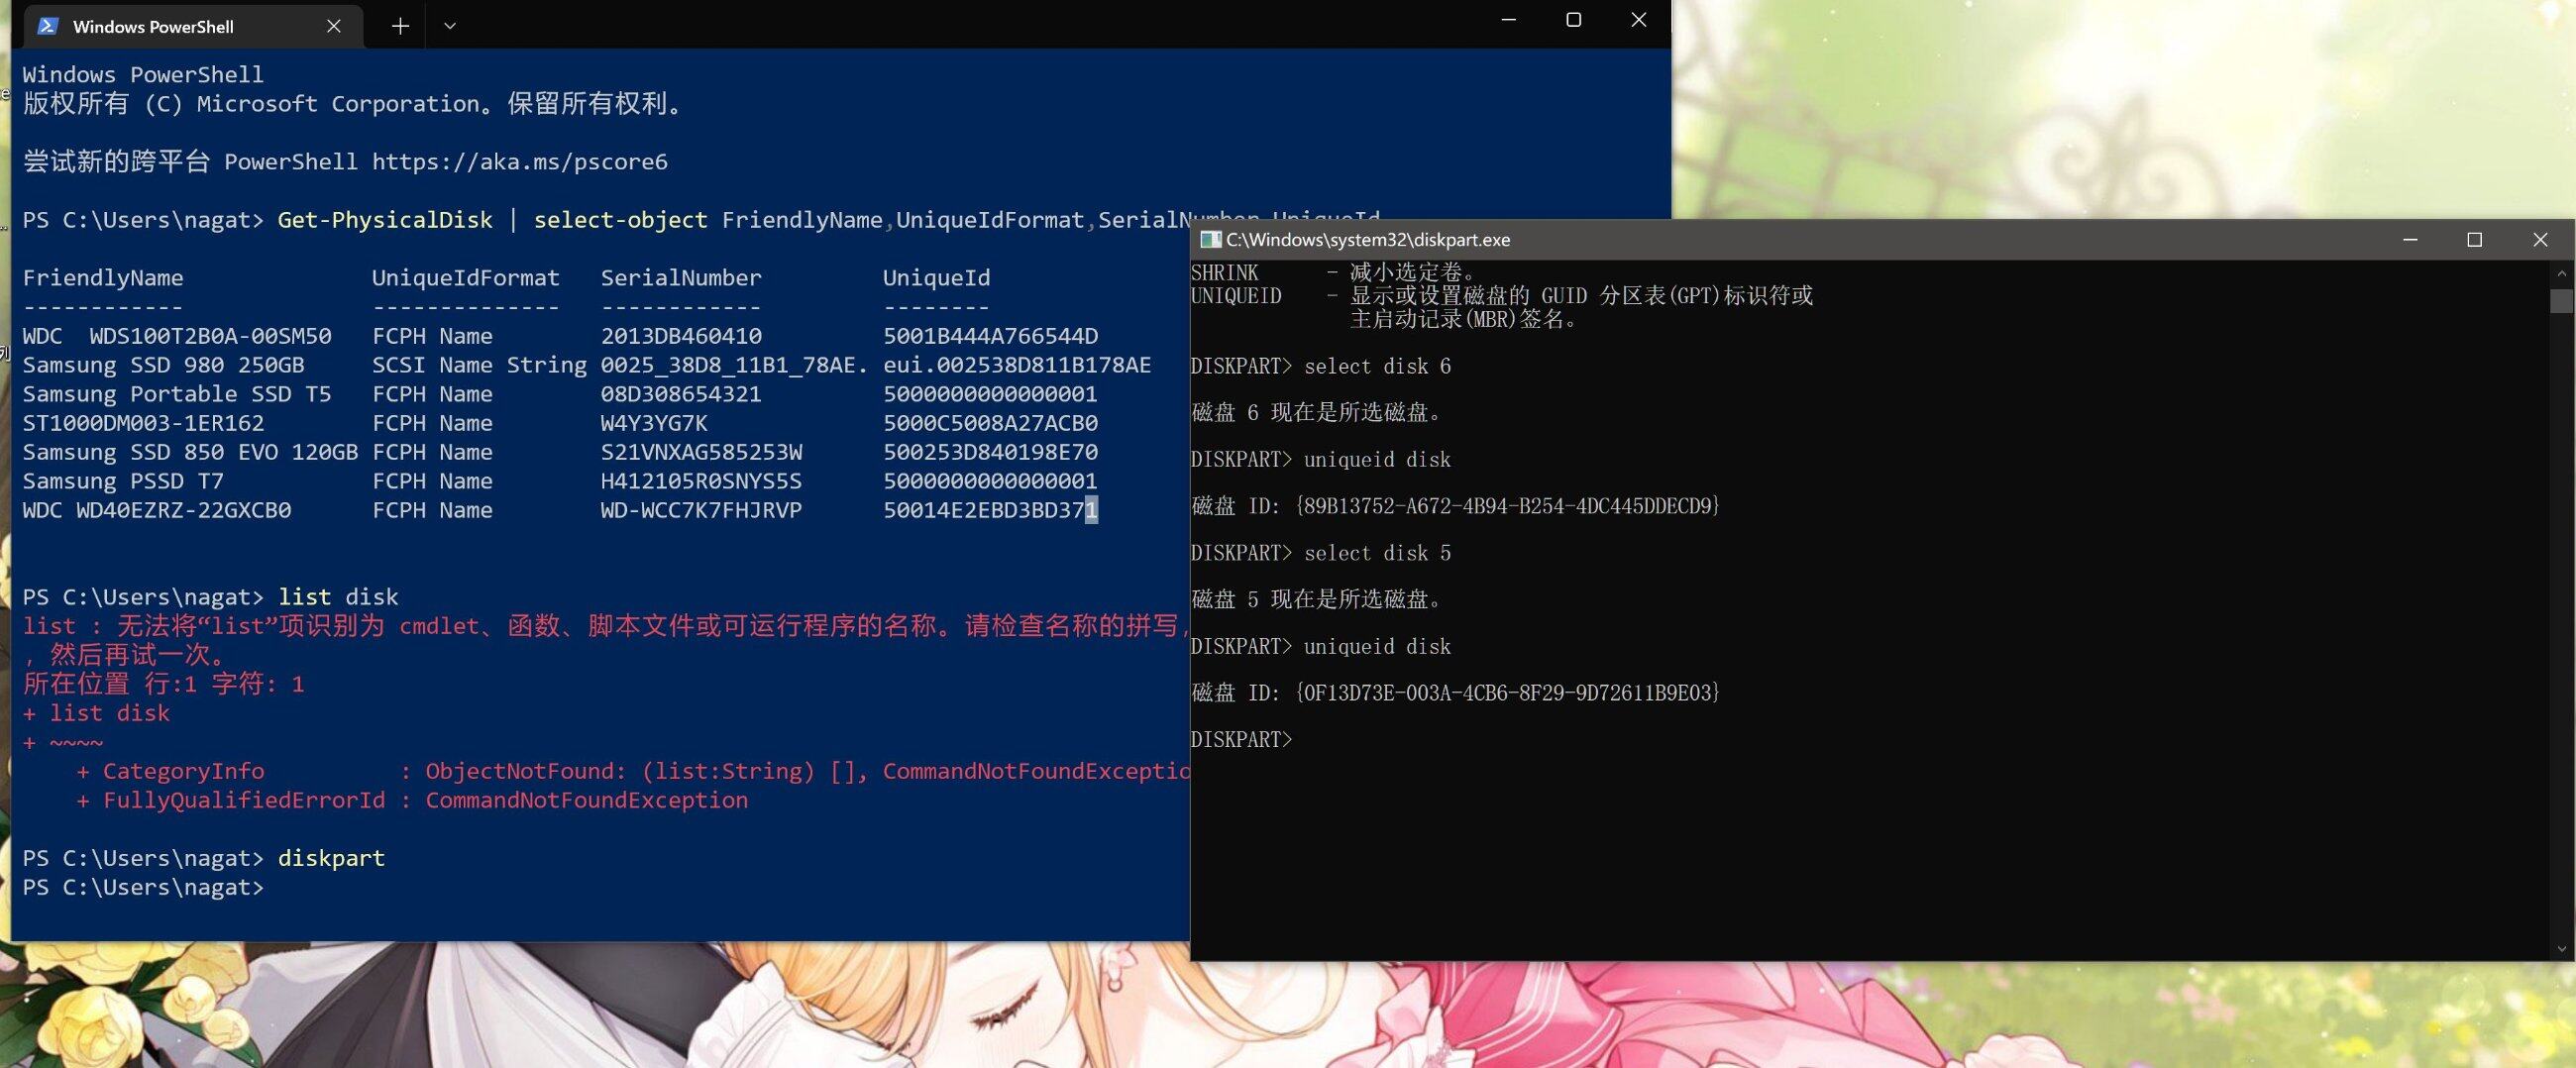This screenshot has width=2576, height=1068.
Task: Close the Windows PowerShell tab
Action: tap(334, 26)
